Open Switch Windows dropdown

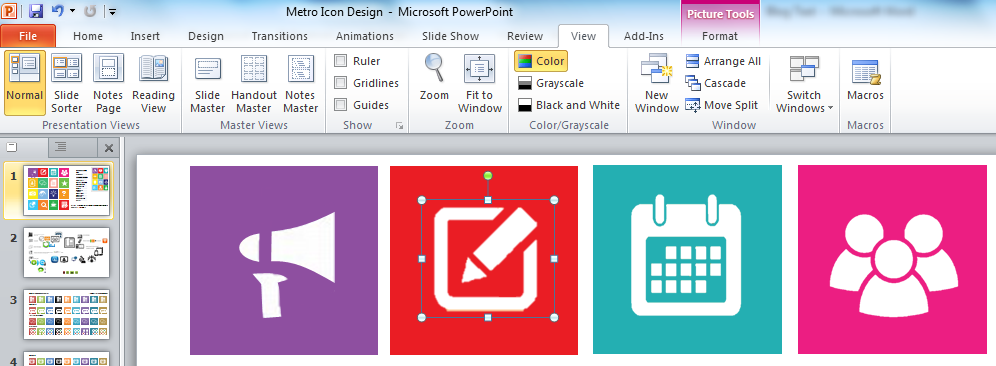(804, 83)
